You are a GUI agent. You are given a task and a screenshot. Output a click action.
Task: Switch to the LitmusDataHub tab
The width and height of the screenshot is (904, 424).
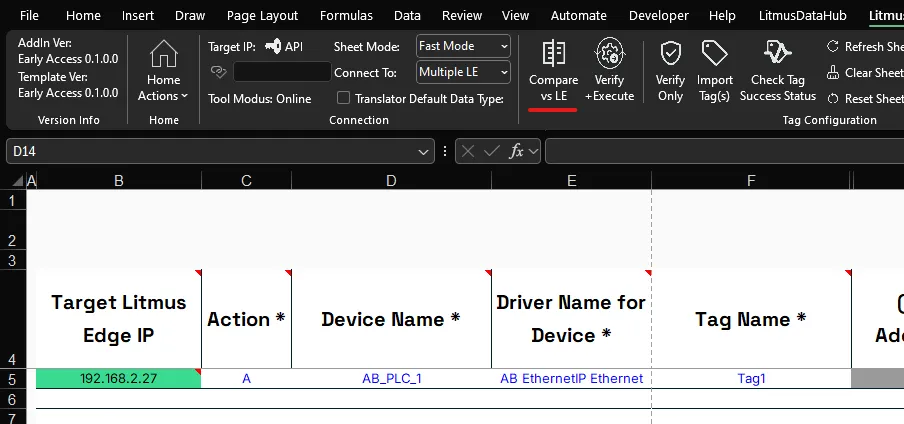tap(805, 16)
